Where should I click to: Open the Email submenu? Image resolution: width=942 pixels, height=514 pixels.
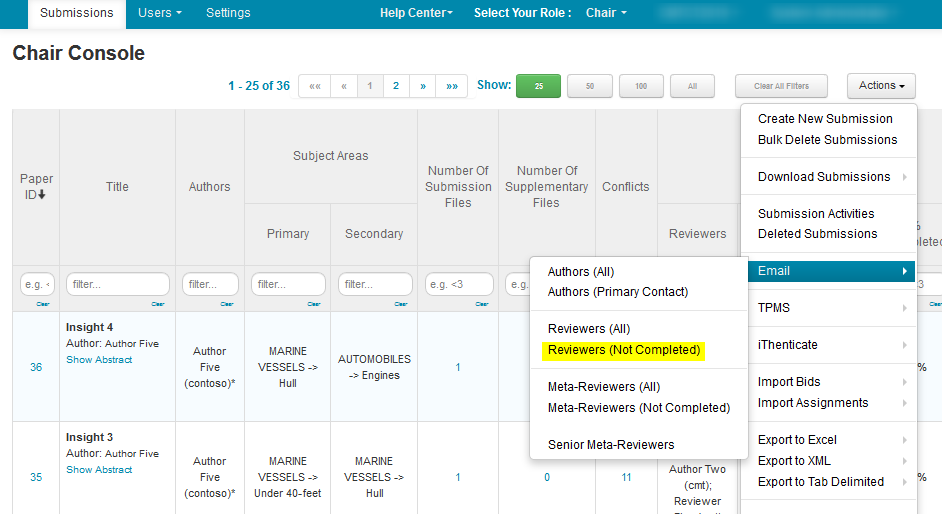[832, 271]
